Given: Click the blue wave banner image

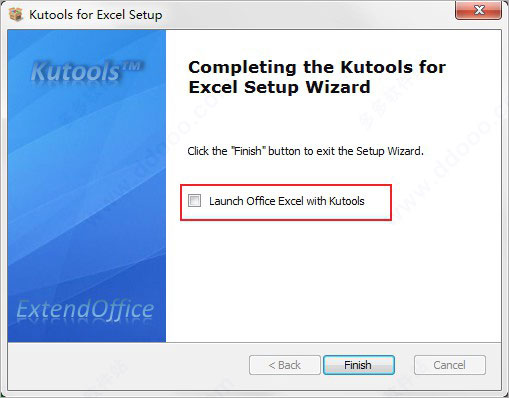Looking at the screenshot, I should (87, 186).
